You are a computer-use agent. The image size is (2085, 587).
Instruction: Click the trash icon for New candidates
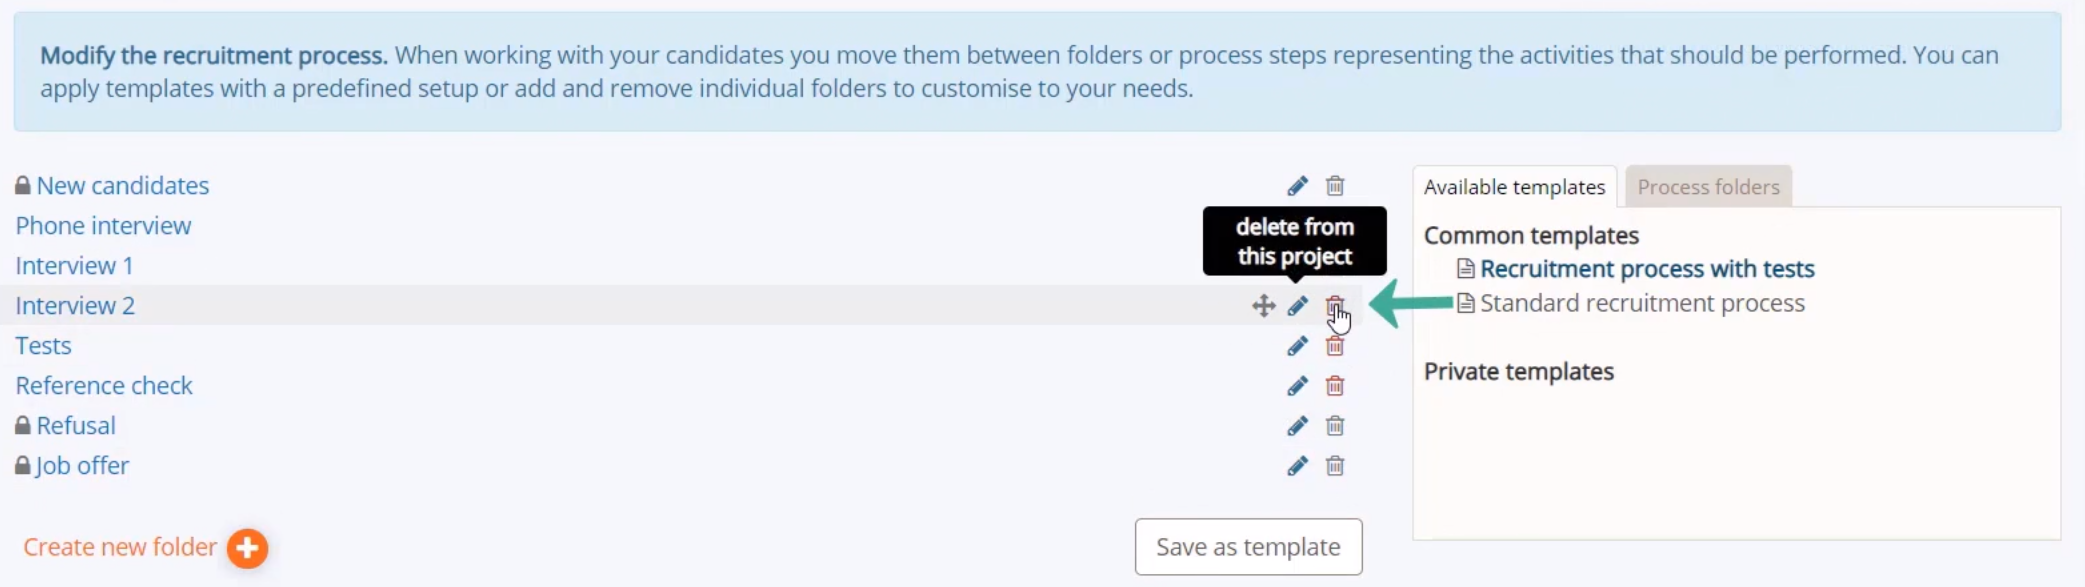[x=1335, y=186]
